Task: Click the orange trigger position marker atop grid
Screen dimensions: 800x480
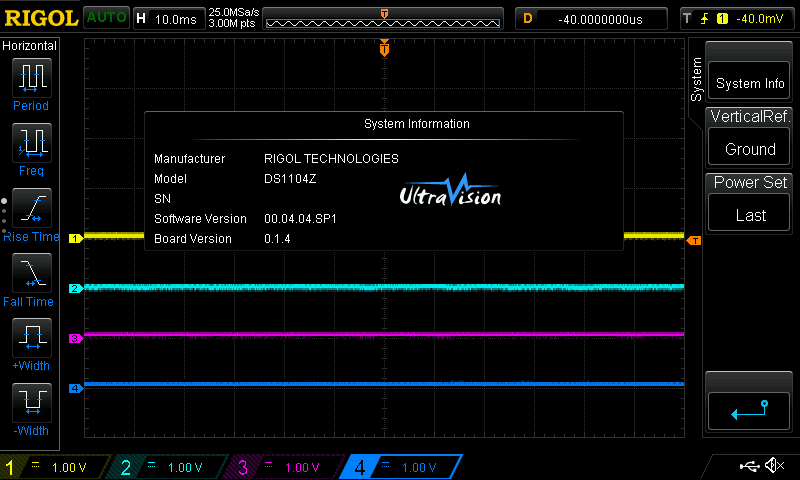Action: tap(384, 48)
